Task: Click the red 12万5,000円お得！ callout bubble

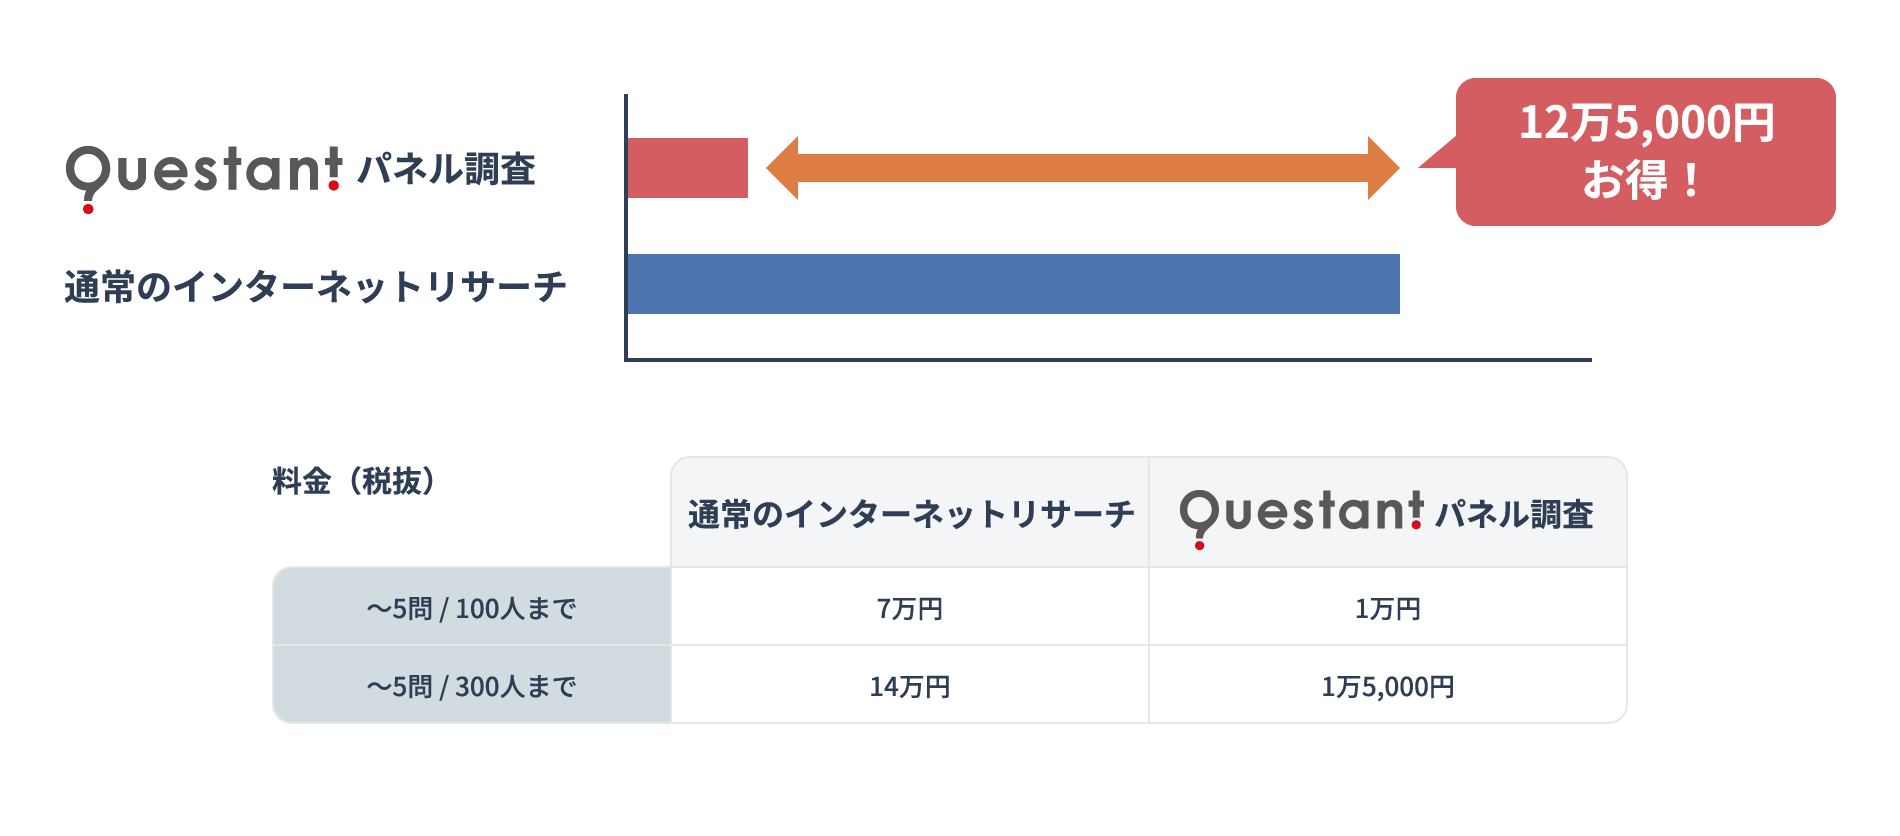Action: pyautogui.click(x=1645, y=152)
